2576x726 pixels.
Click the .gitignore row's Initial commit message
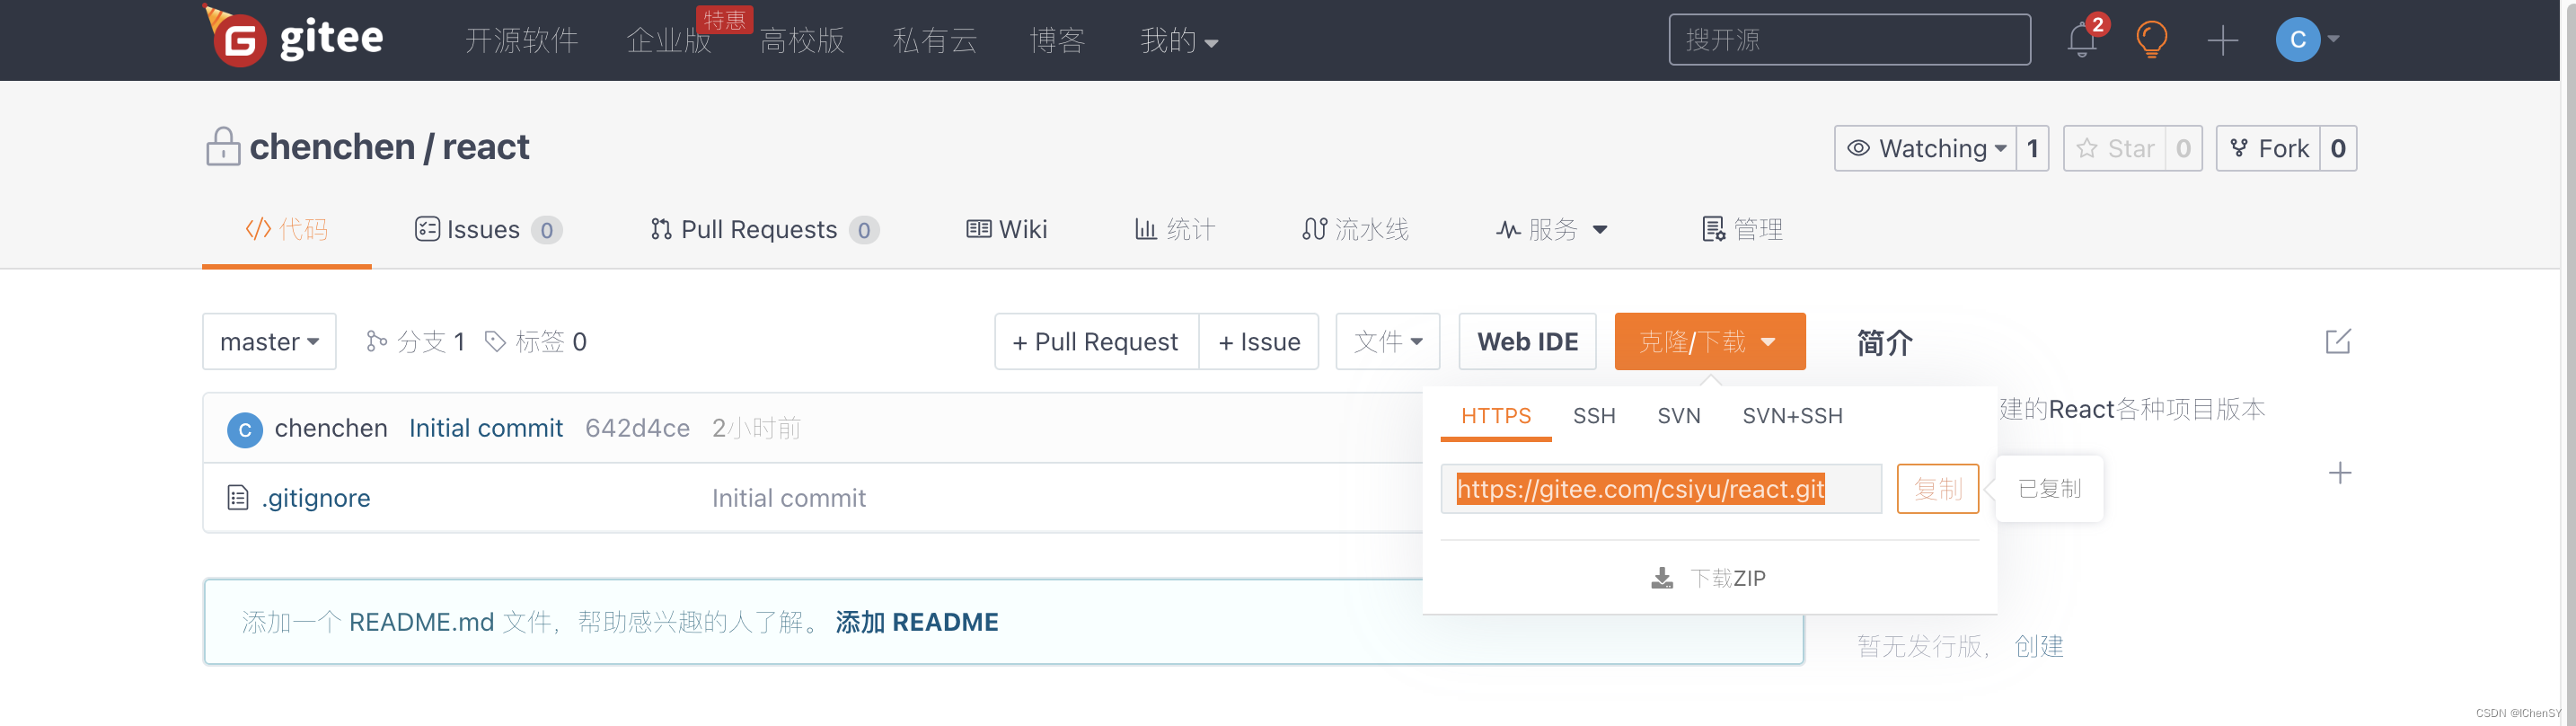[x=789, y=498]
